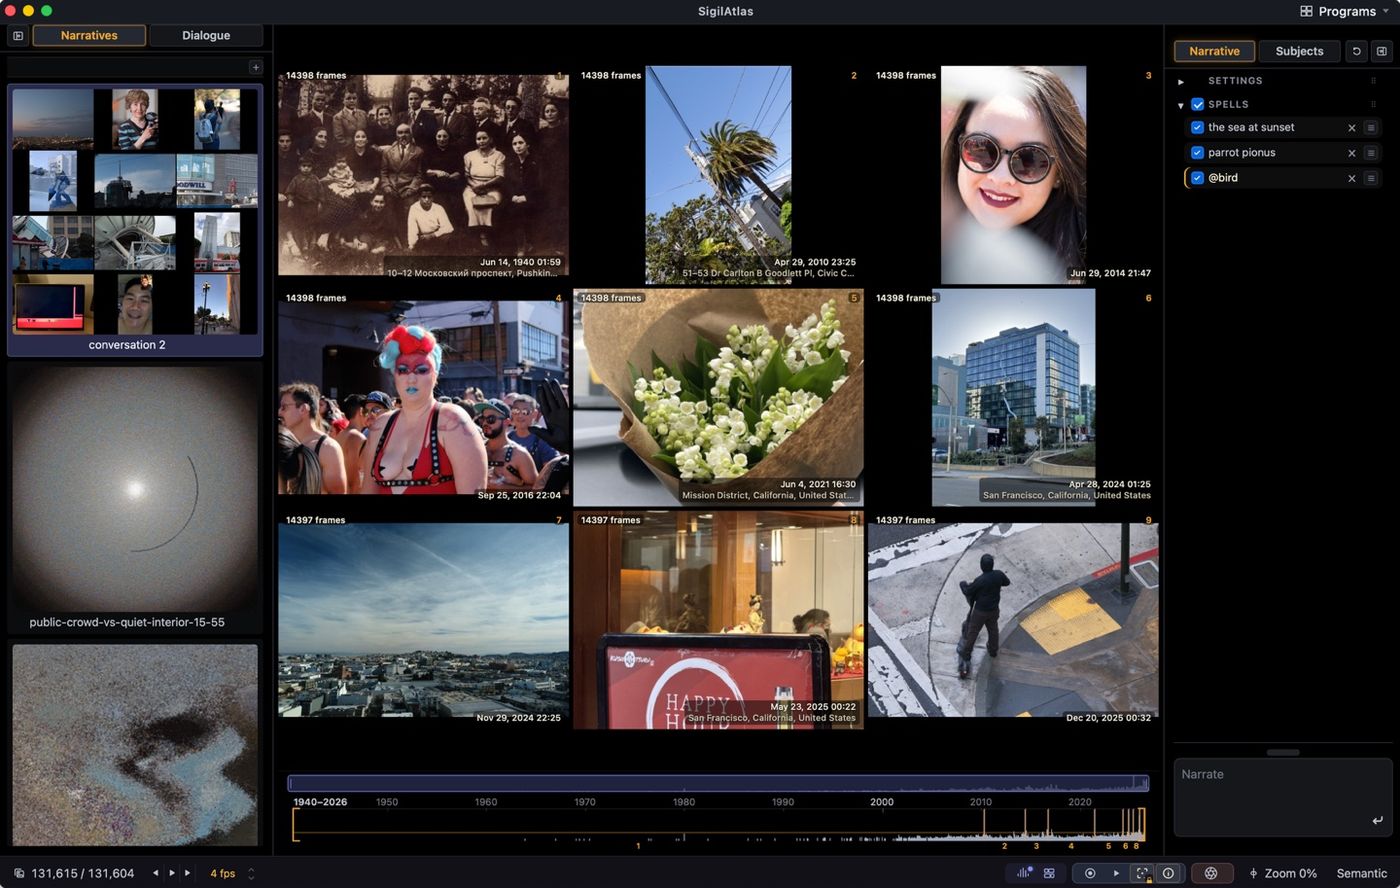Switch to the Dialogue tab
The width and height of the screenshot is (1400, 888).
tap(206, 36)
